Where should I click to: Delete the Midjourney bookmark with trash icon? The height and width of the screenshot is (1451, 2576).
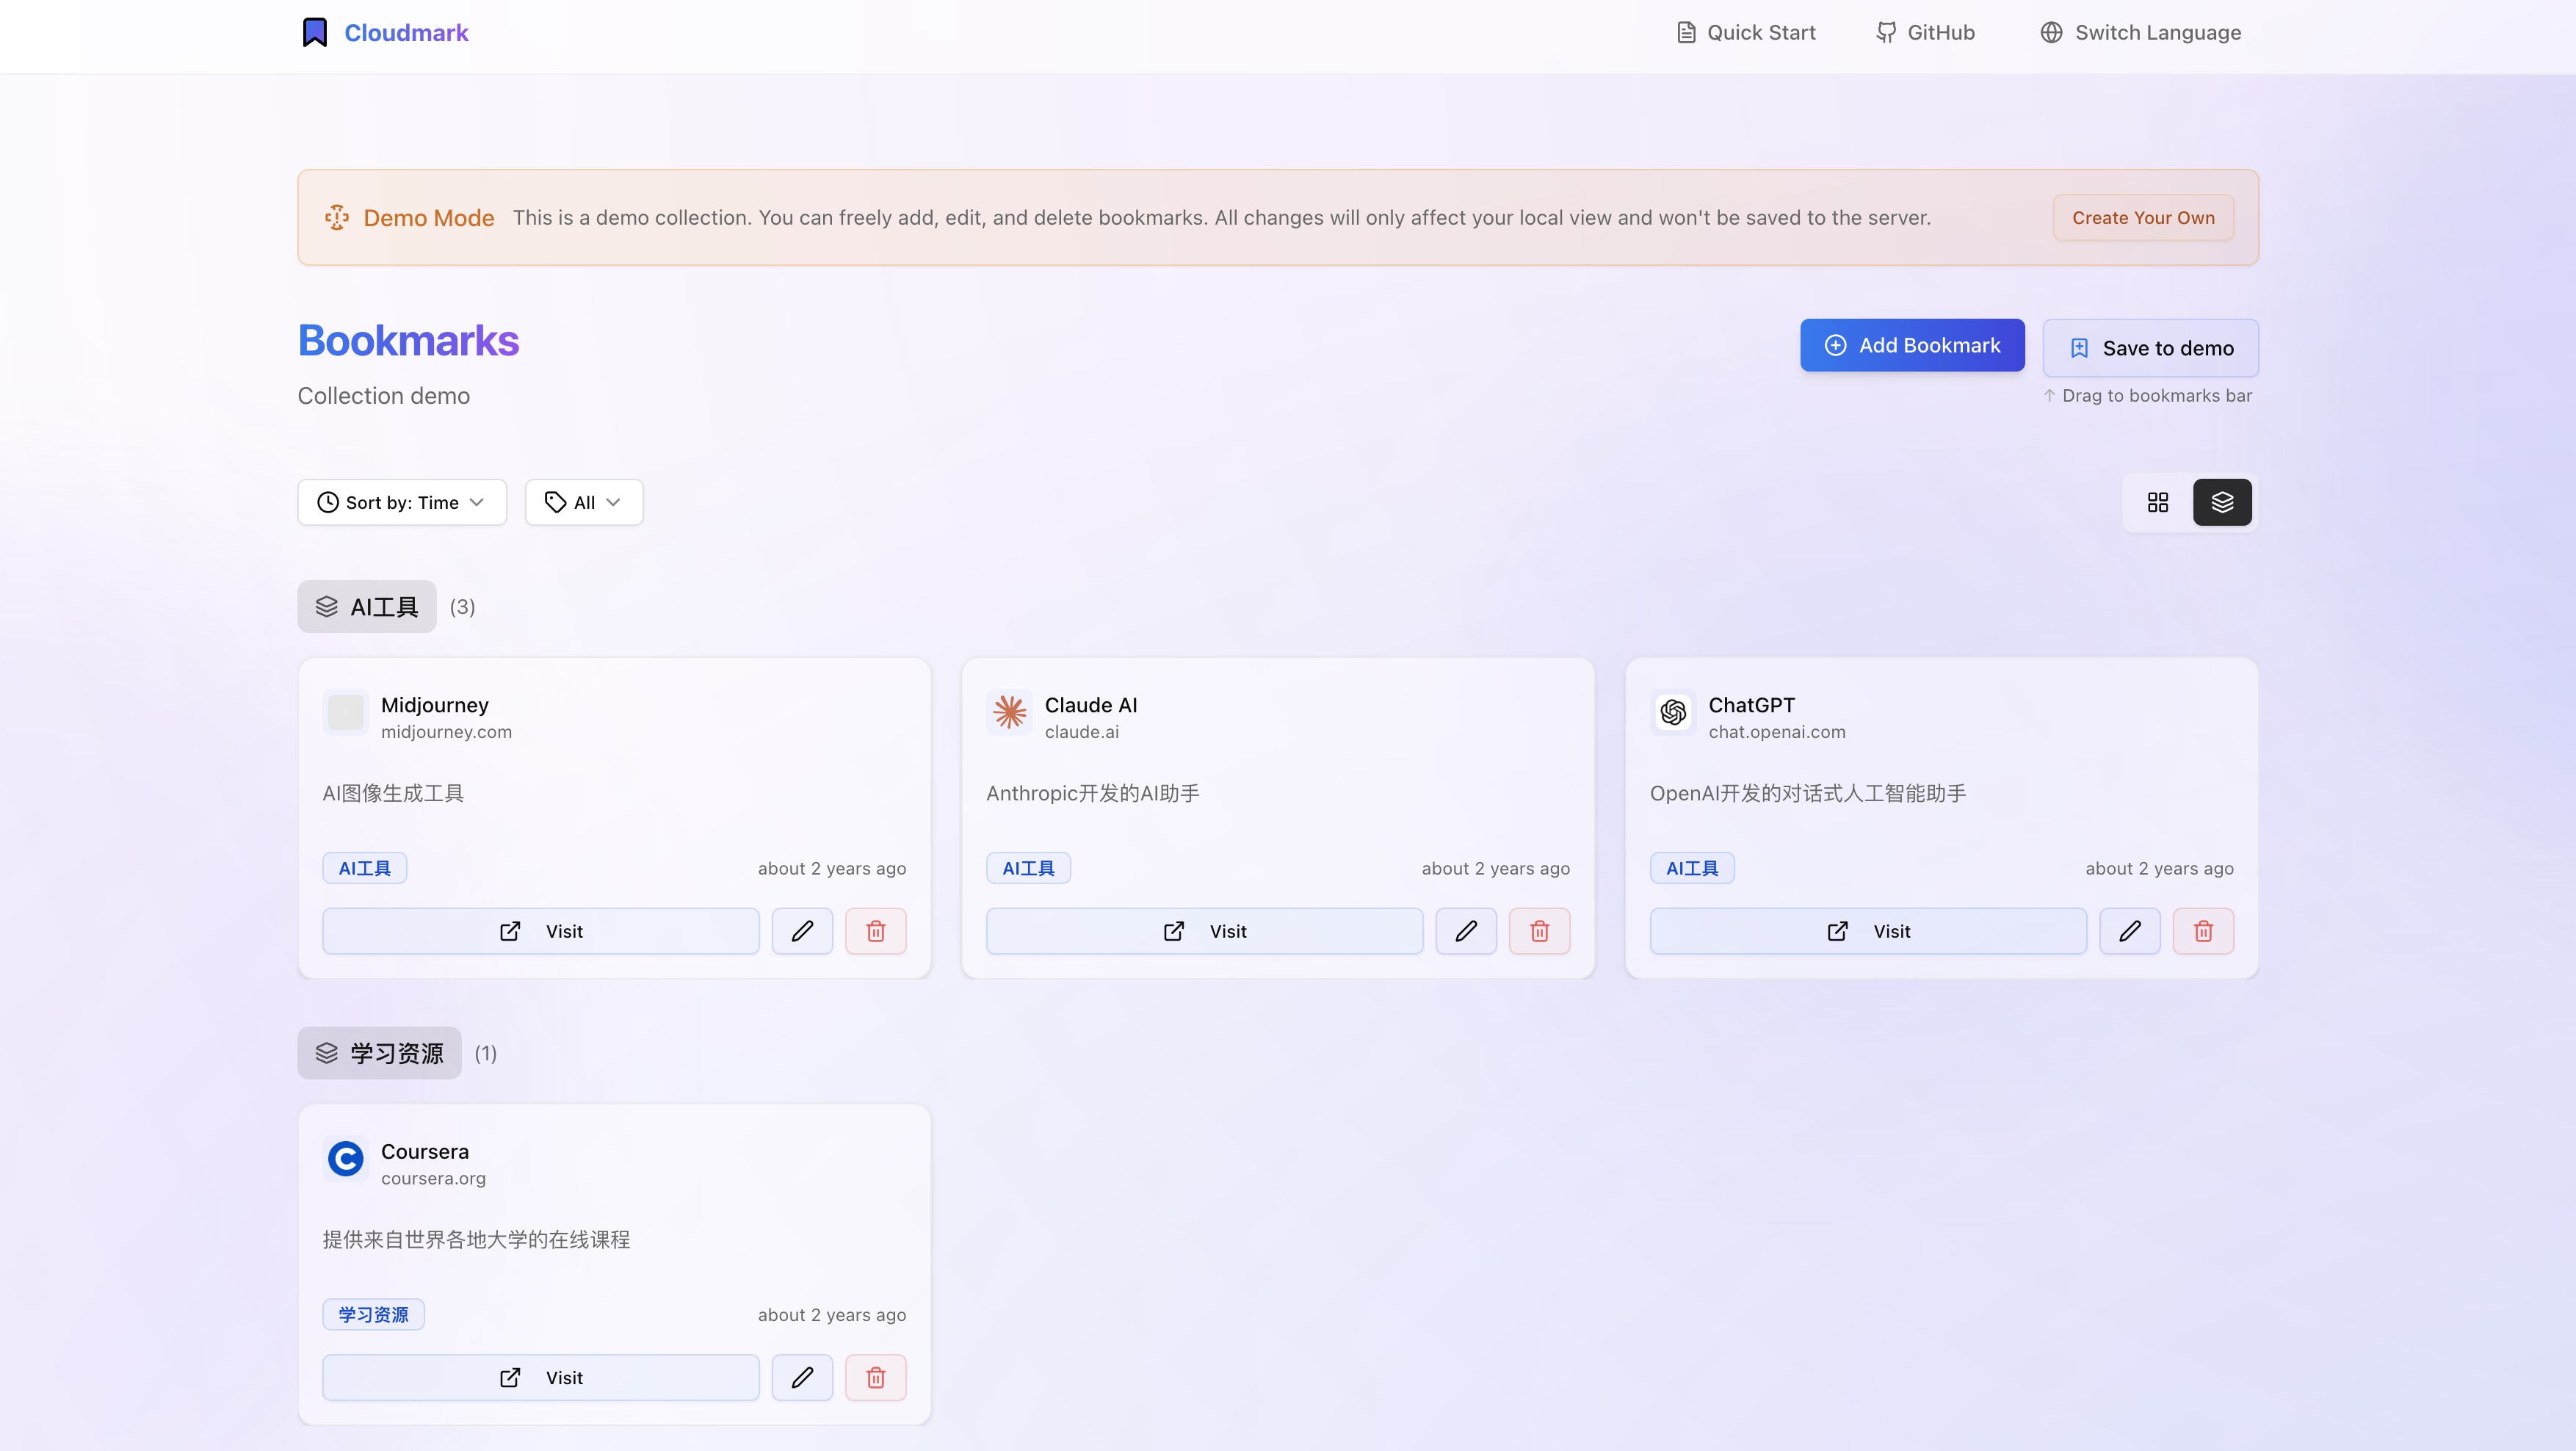[876, 931]
